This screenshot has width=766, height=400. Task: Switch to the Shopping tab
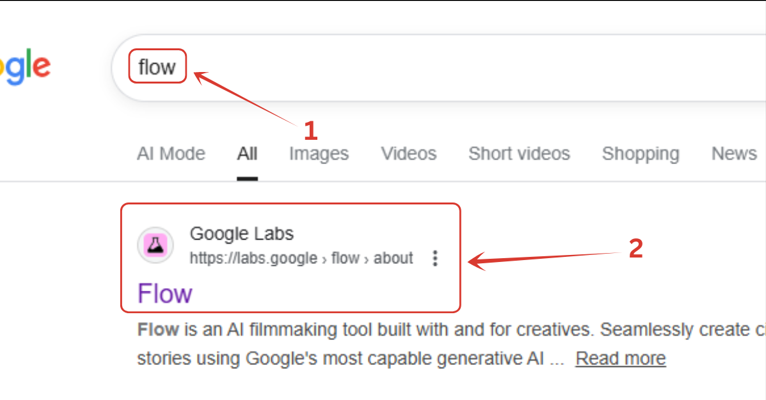pos(640,153)
